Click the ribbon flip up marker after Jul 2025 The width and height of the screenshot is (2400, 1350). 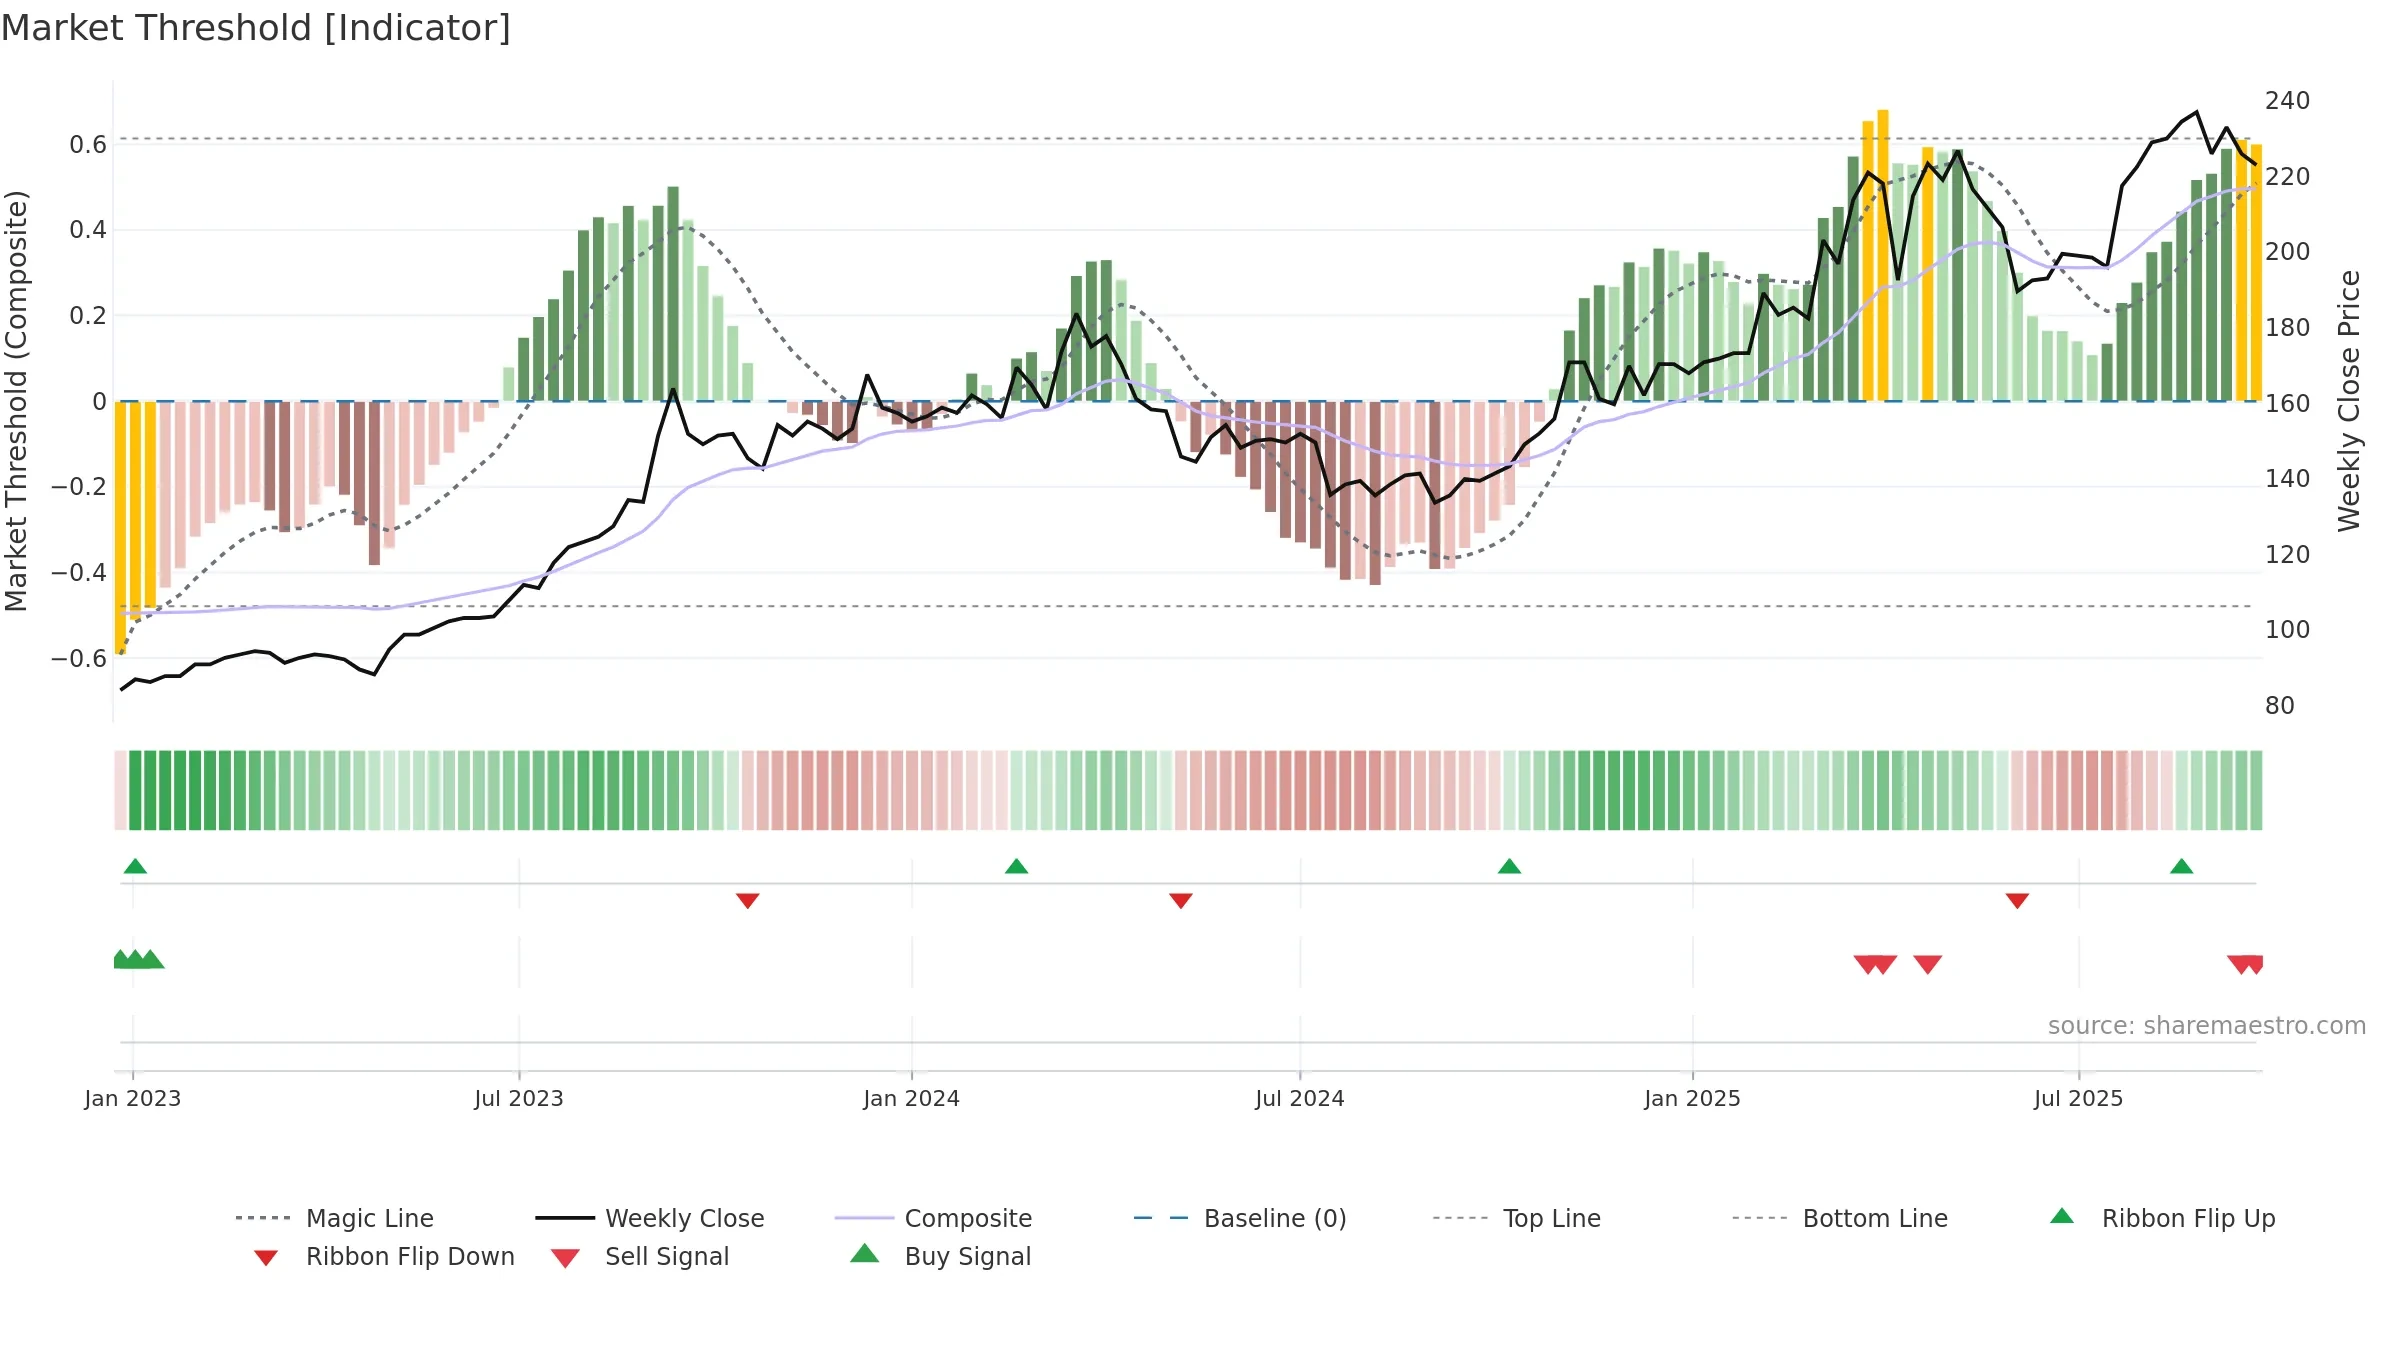point(2182,866)
